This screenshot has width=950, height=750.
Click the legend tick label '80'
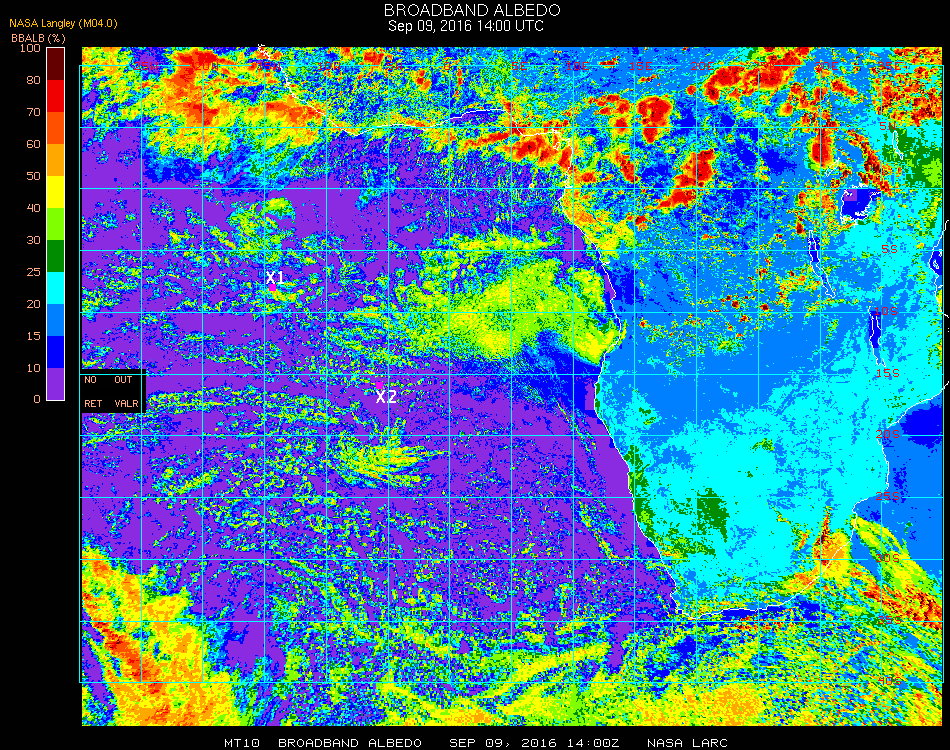pos(33,80)
